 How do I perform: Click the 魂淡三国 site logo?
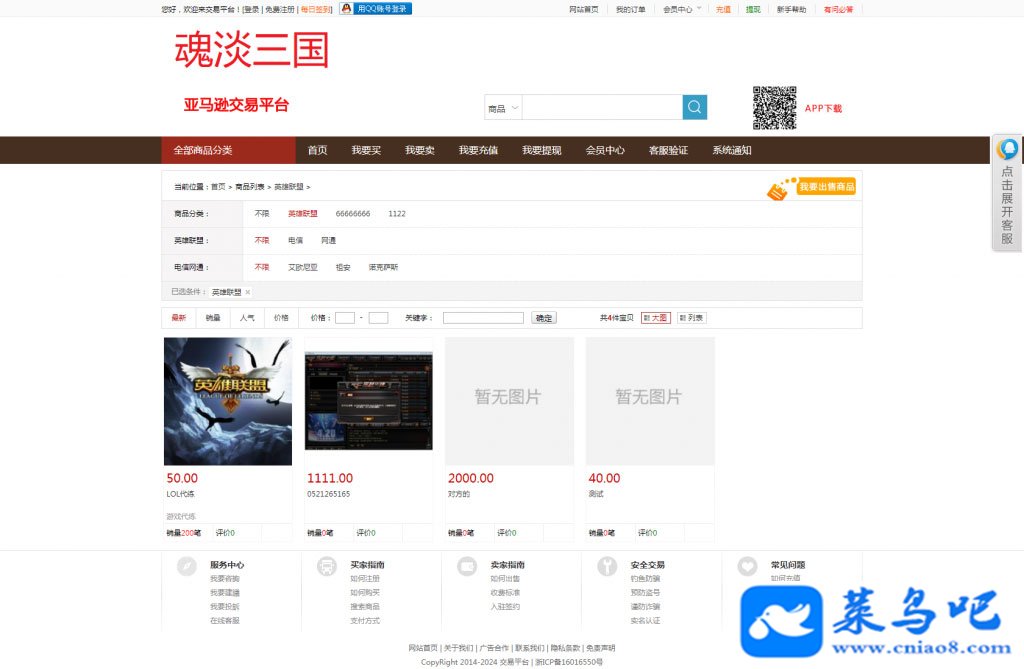click(x=251, y=50)
